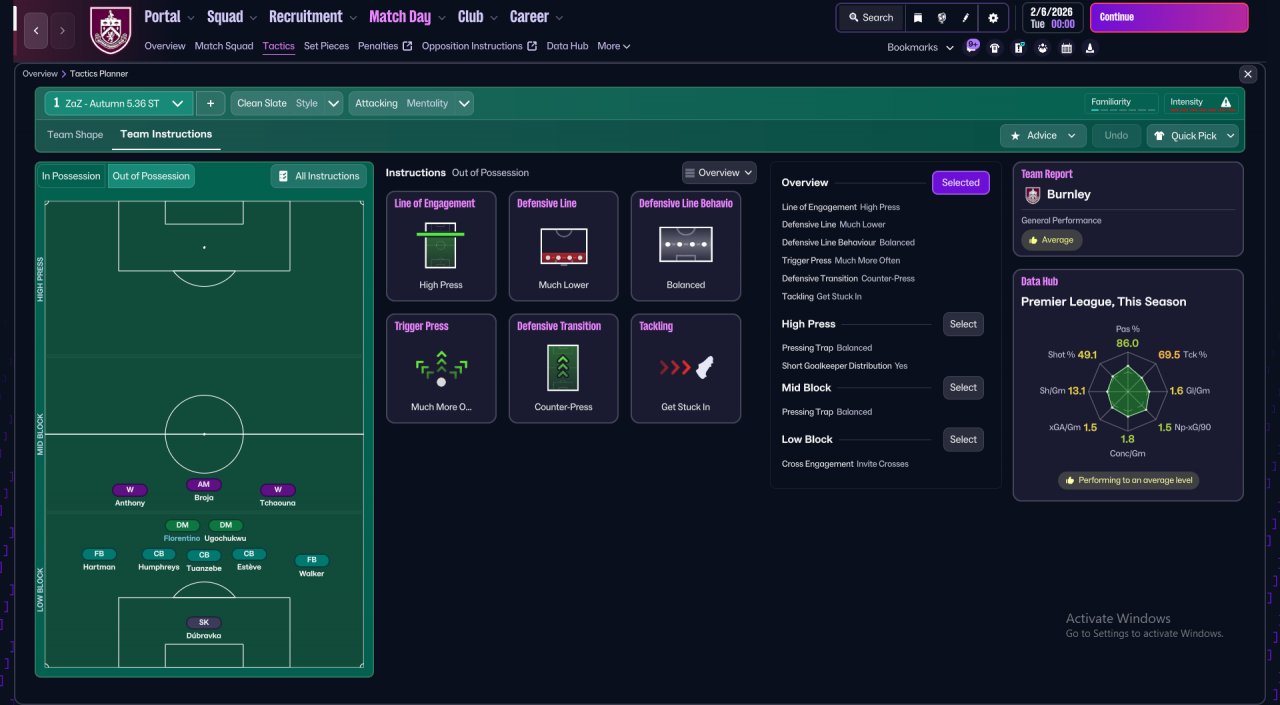1280x705 pixels.
Task: Expand the Quick Pick dropdown
Action: [1193, 135]
